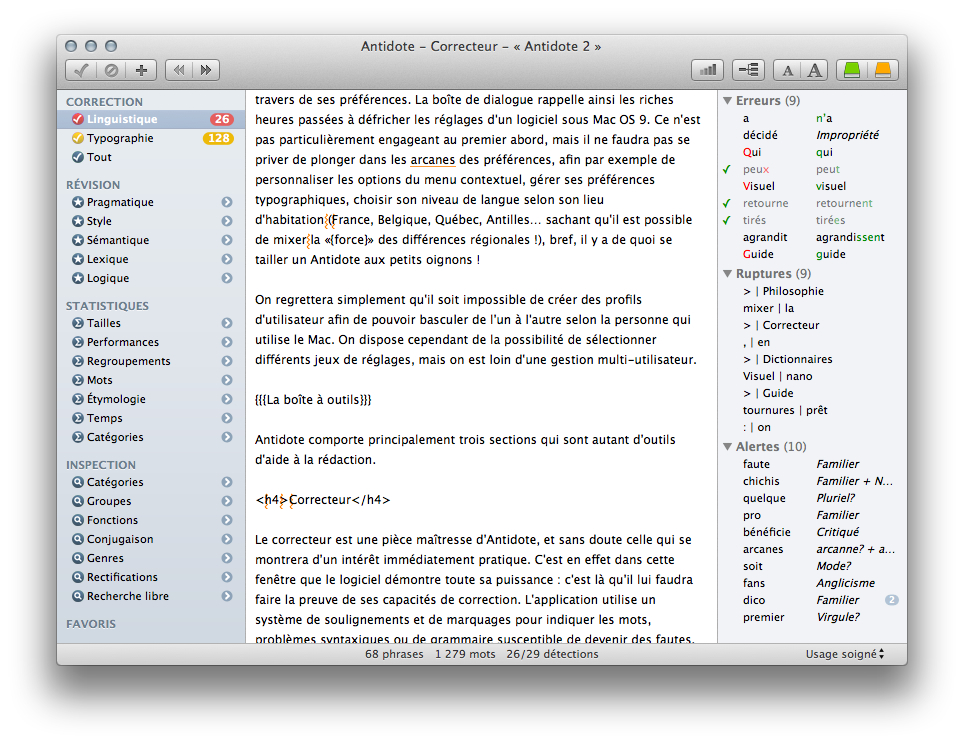Viewport: 964px width, 744px height.
Task: Click the blue Tout checkmark icon
Action: point(77,157)
